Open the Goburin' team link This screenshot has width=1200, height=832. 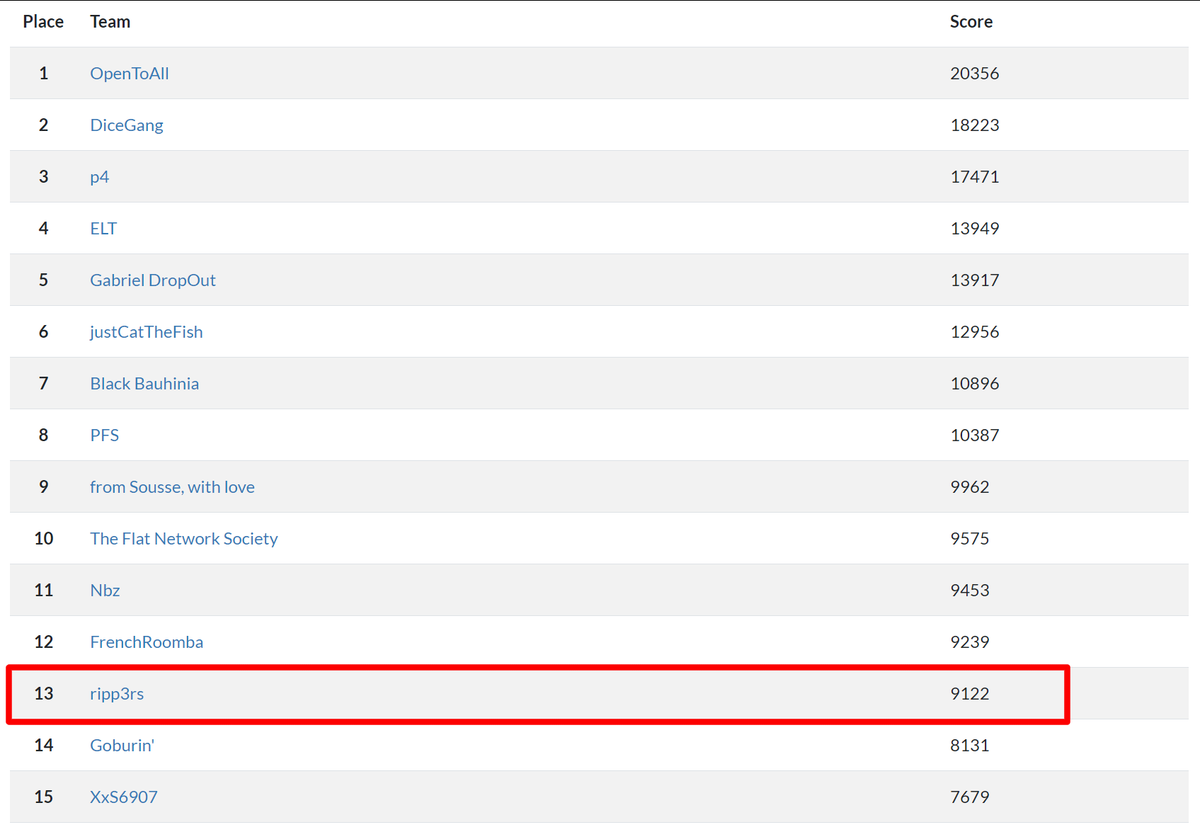point(122,745)
